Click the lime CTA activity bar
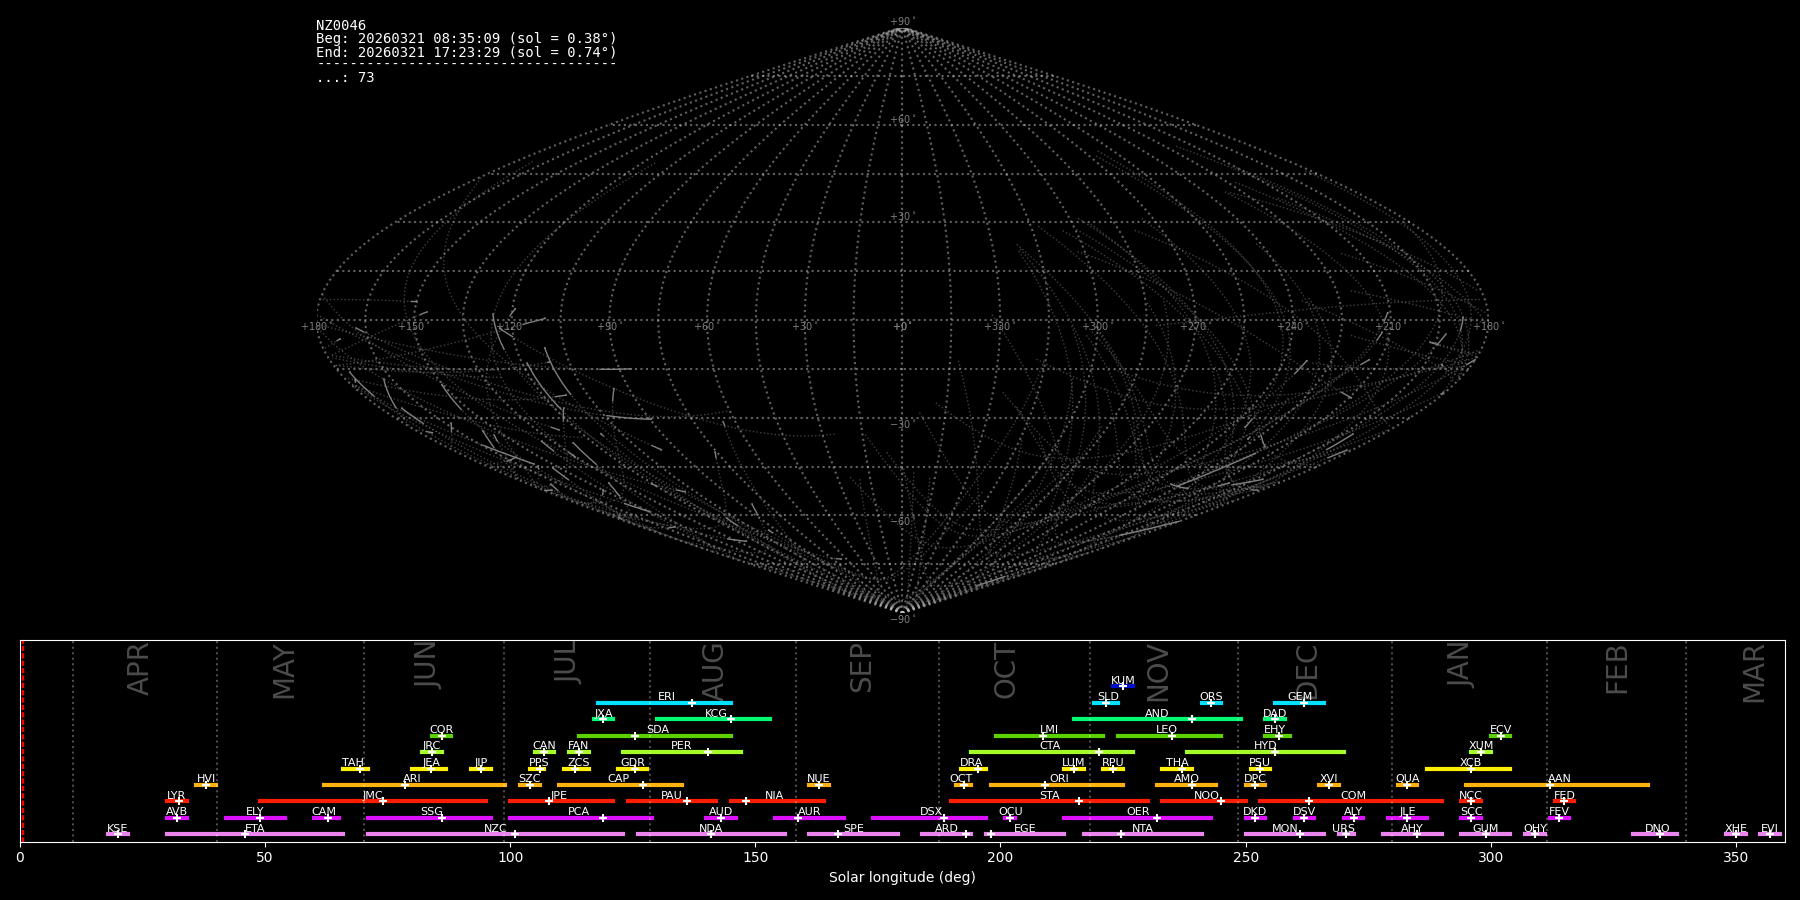Screen dimensions: 1800x900 click(x=1052, y=752)
